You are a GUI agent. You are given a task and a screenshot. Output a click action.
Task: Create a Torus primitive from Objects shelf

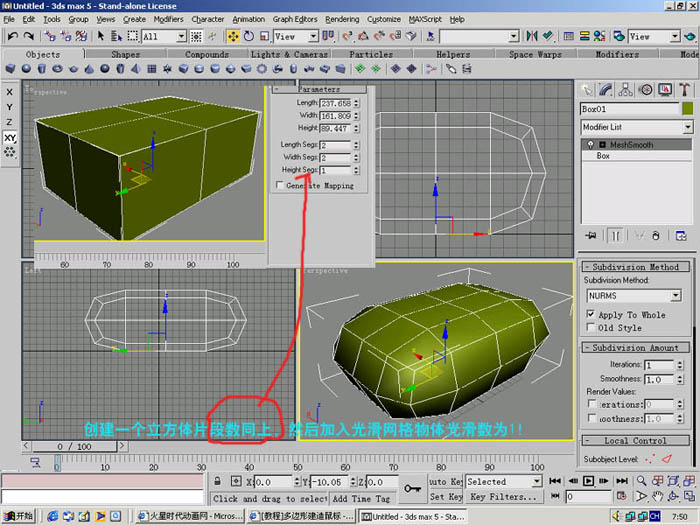point(58,69)
